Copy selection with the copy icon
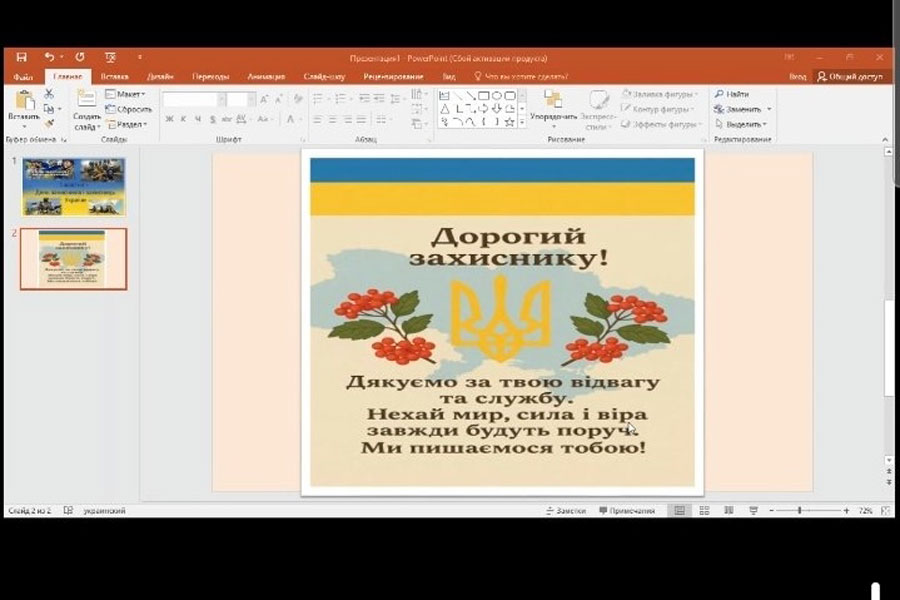Screen dimensions: 900x600 (x=49, y=109)
